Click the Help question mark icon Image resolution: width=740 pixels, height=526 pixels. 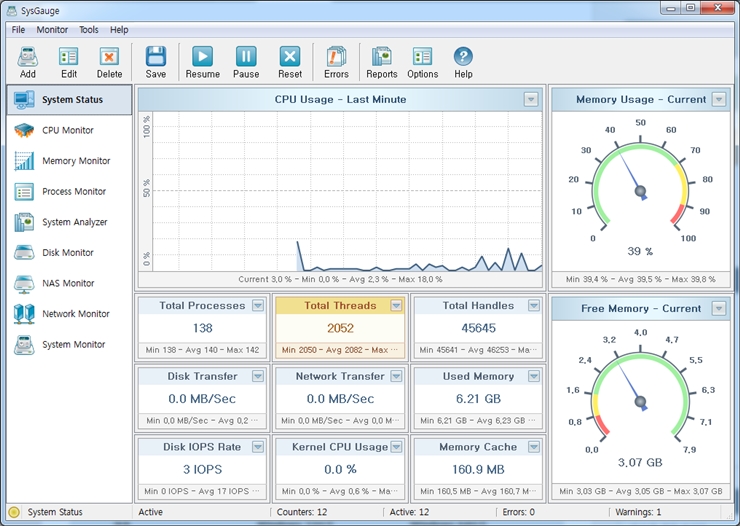click(463, 57)
